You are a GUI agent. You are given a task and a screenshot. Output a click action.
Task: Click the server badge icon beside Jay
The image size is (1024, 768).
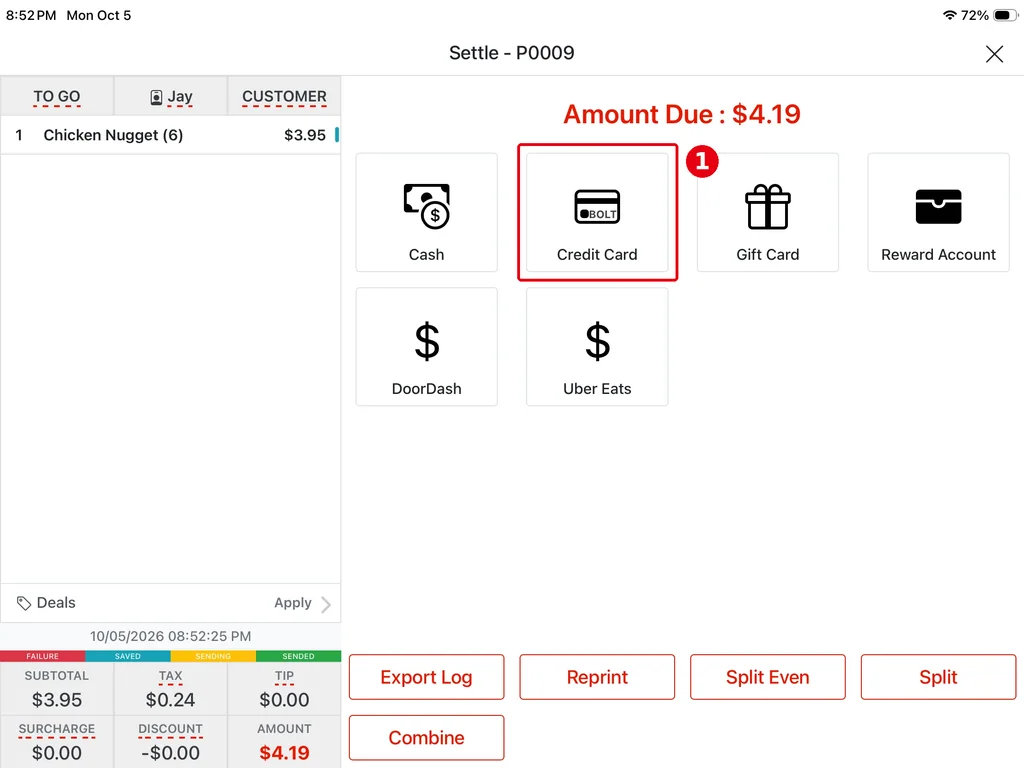click(156, 97)
